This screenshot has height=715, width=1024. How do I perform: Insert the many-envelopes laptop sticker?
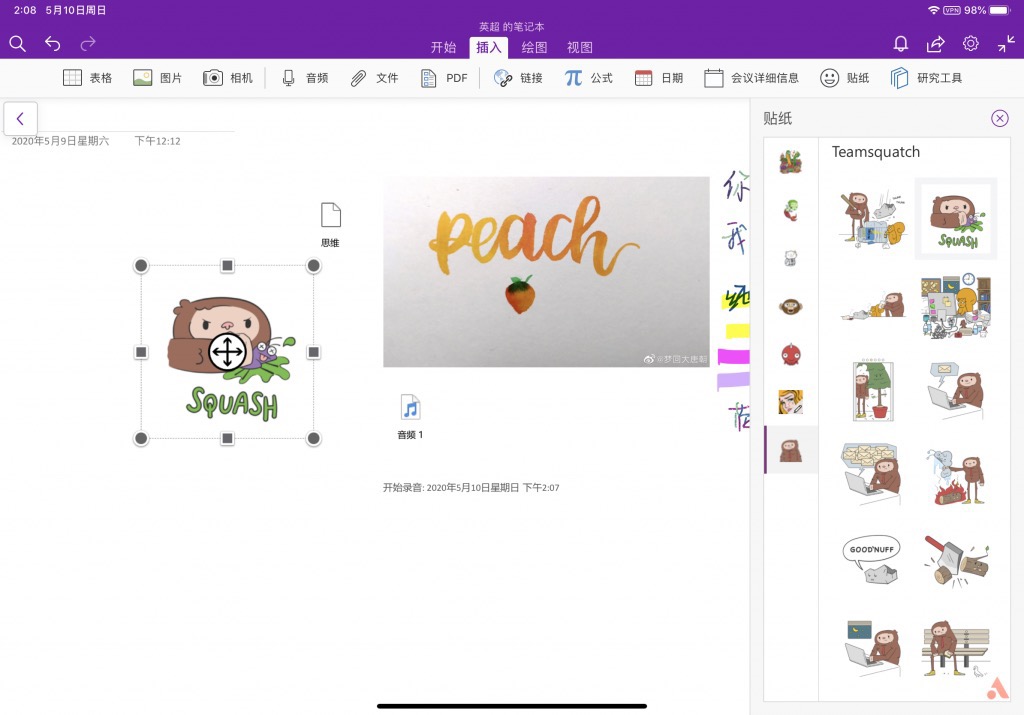[x=873, y=475]
